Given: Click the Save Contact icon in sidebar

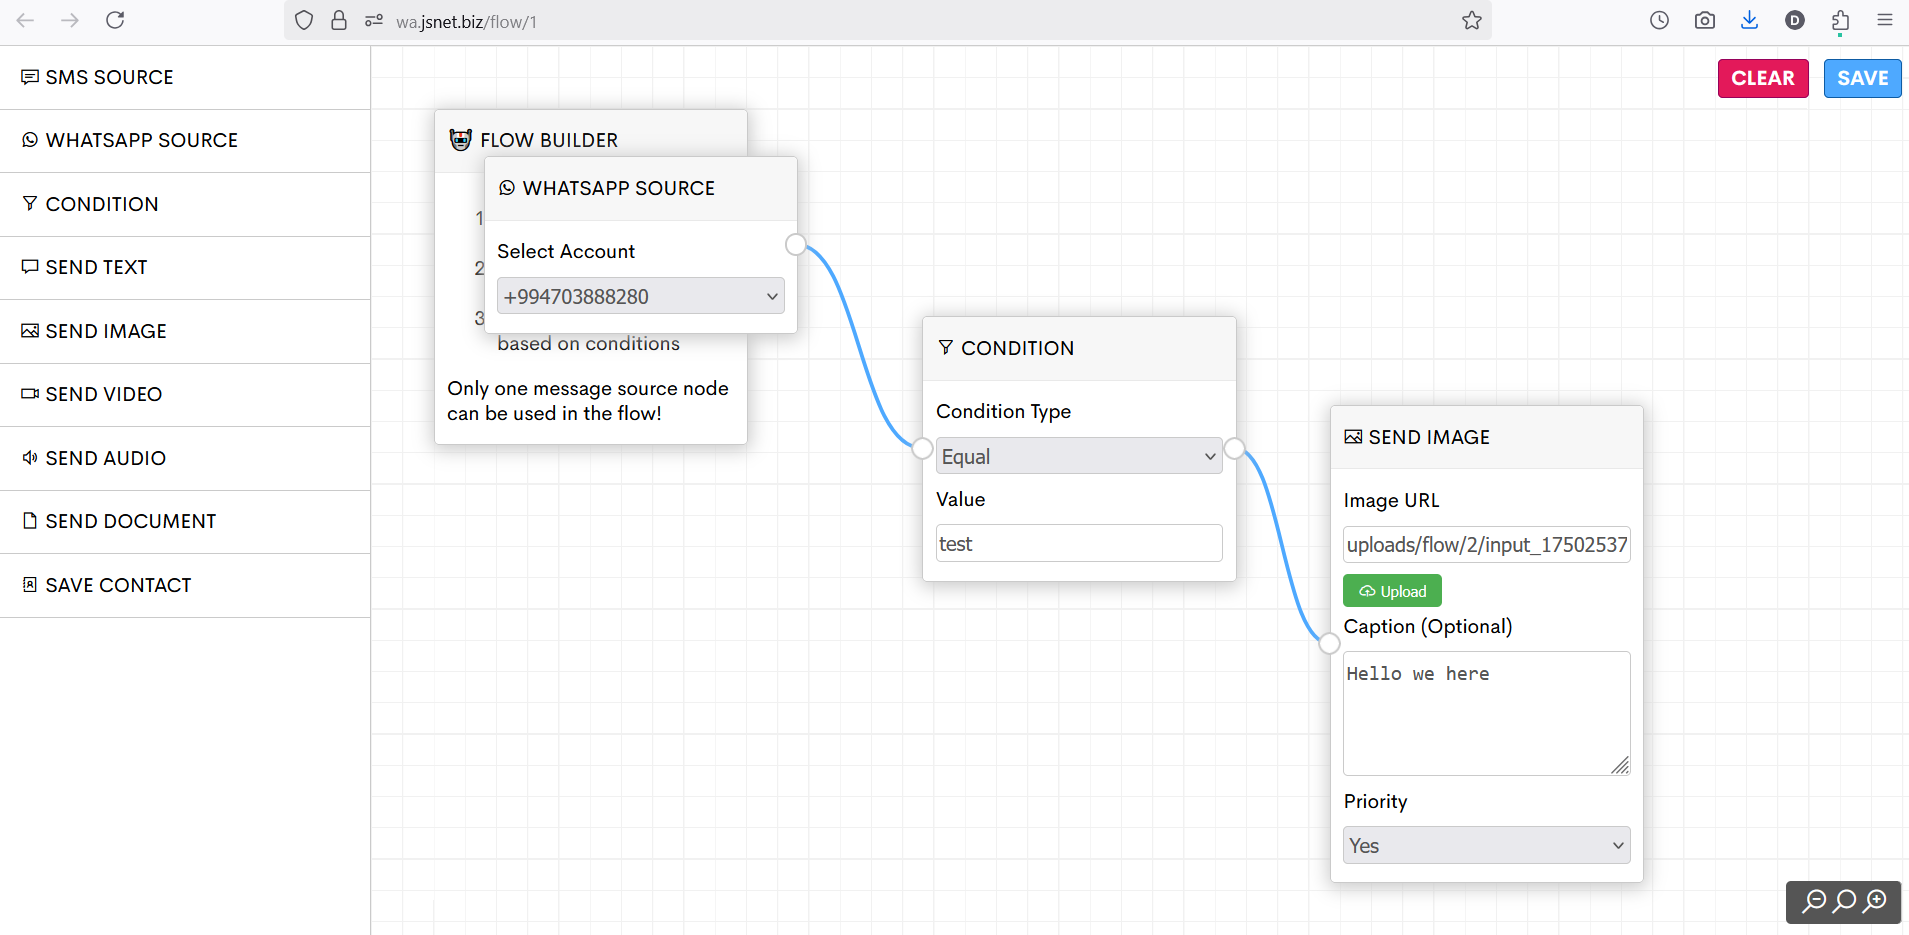Looking at the screenshot, I should click(x=30, y=584).
